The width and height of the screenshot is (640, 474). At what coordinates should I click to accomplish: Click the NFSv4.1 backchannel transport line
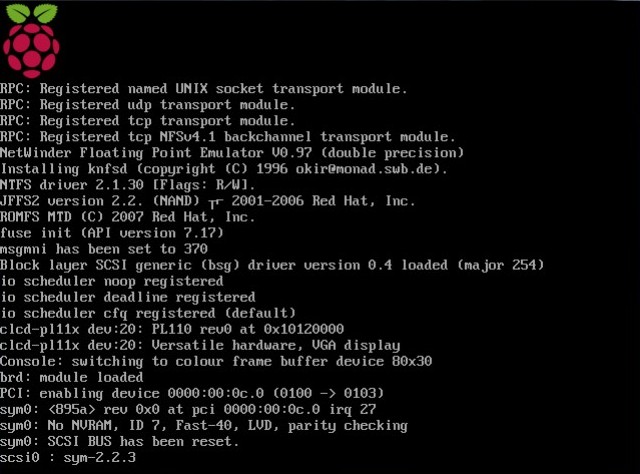pos(227,137)
